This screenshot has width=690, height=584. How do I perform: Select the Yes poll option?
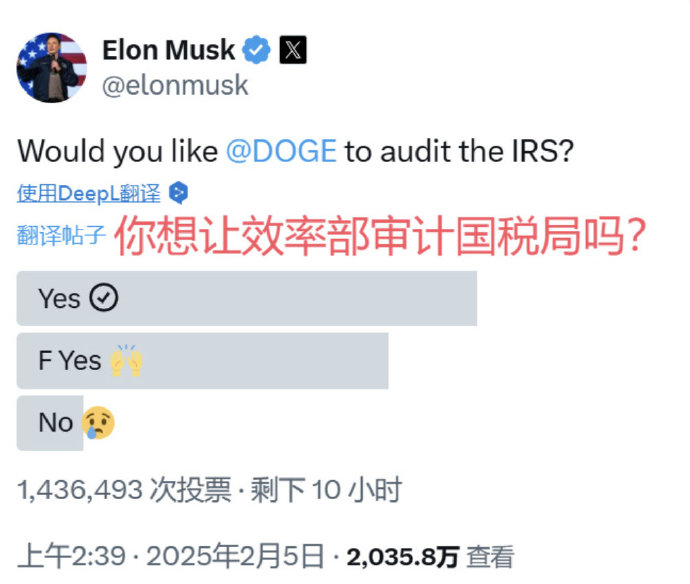247,298
